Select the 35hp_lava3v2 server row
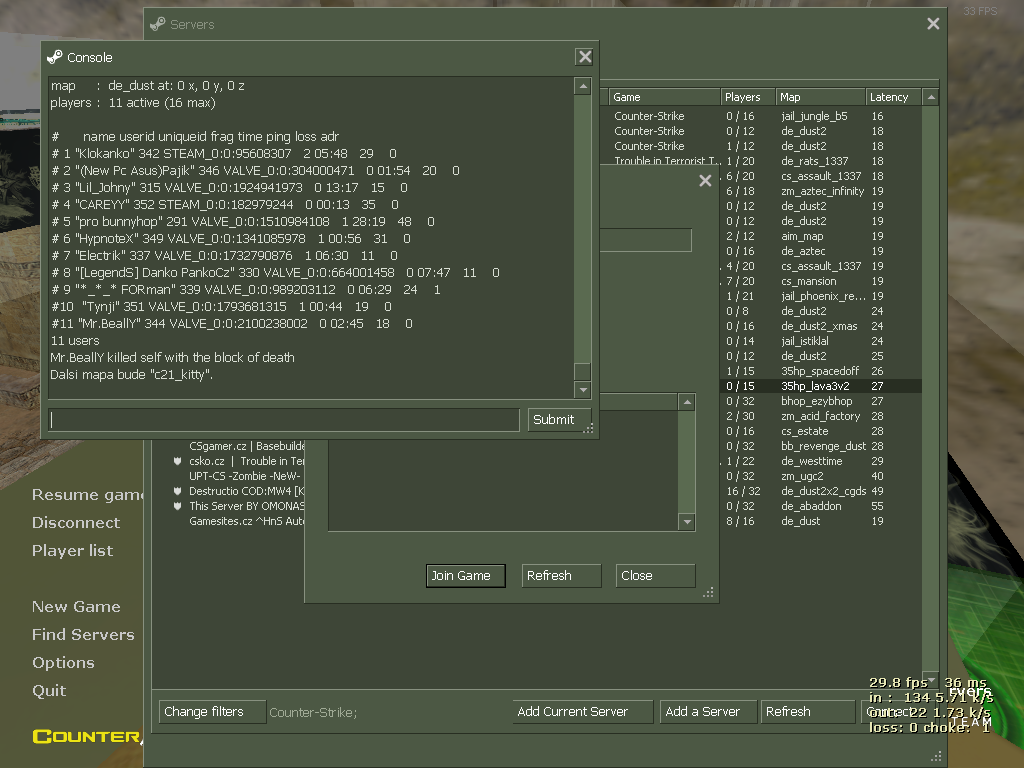 (818, 386)
